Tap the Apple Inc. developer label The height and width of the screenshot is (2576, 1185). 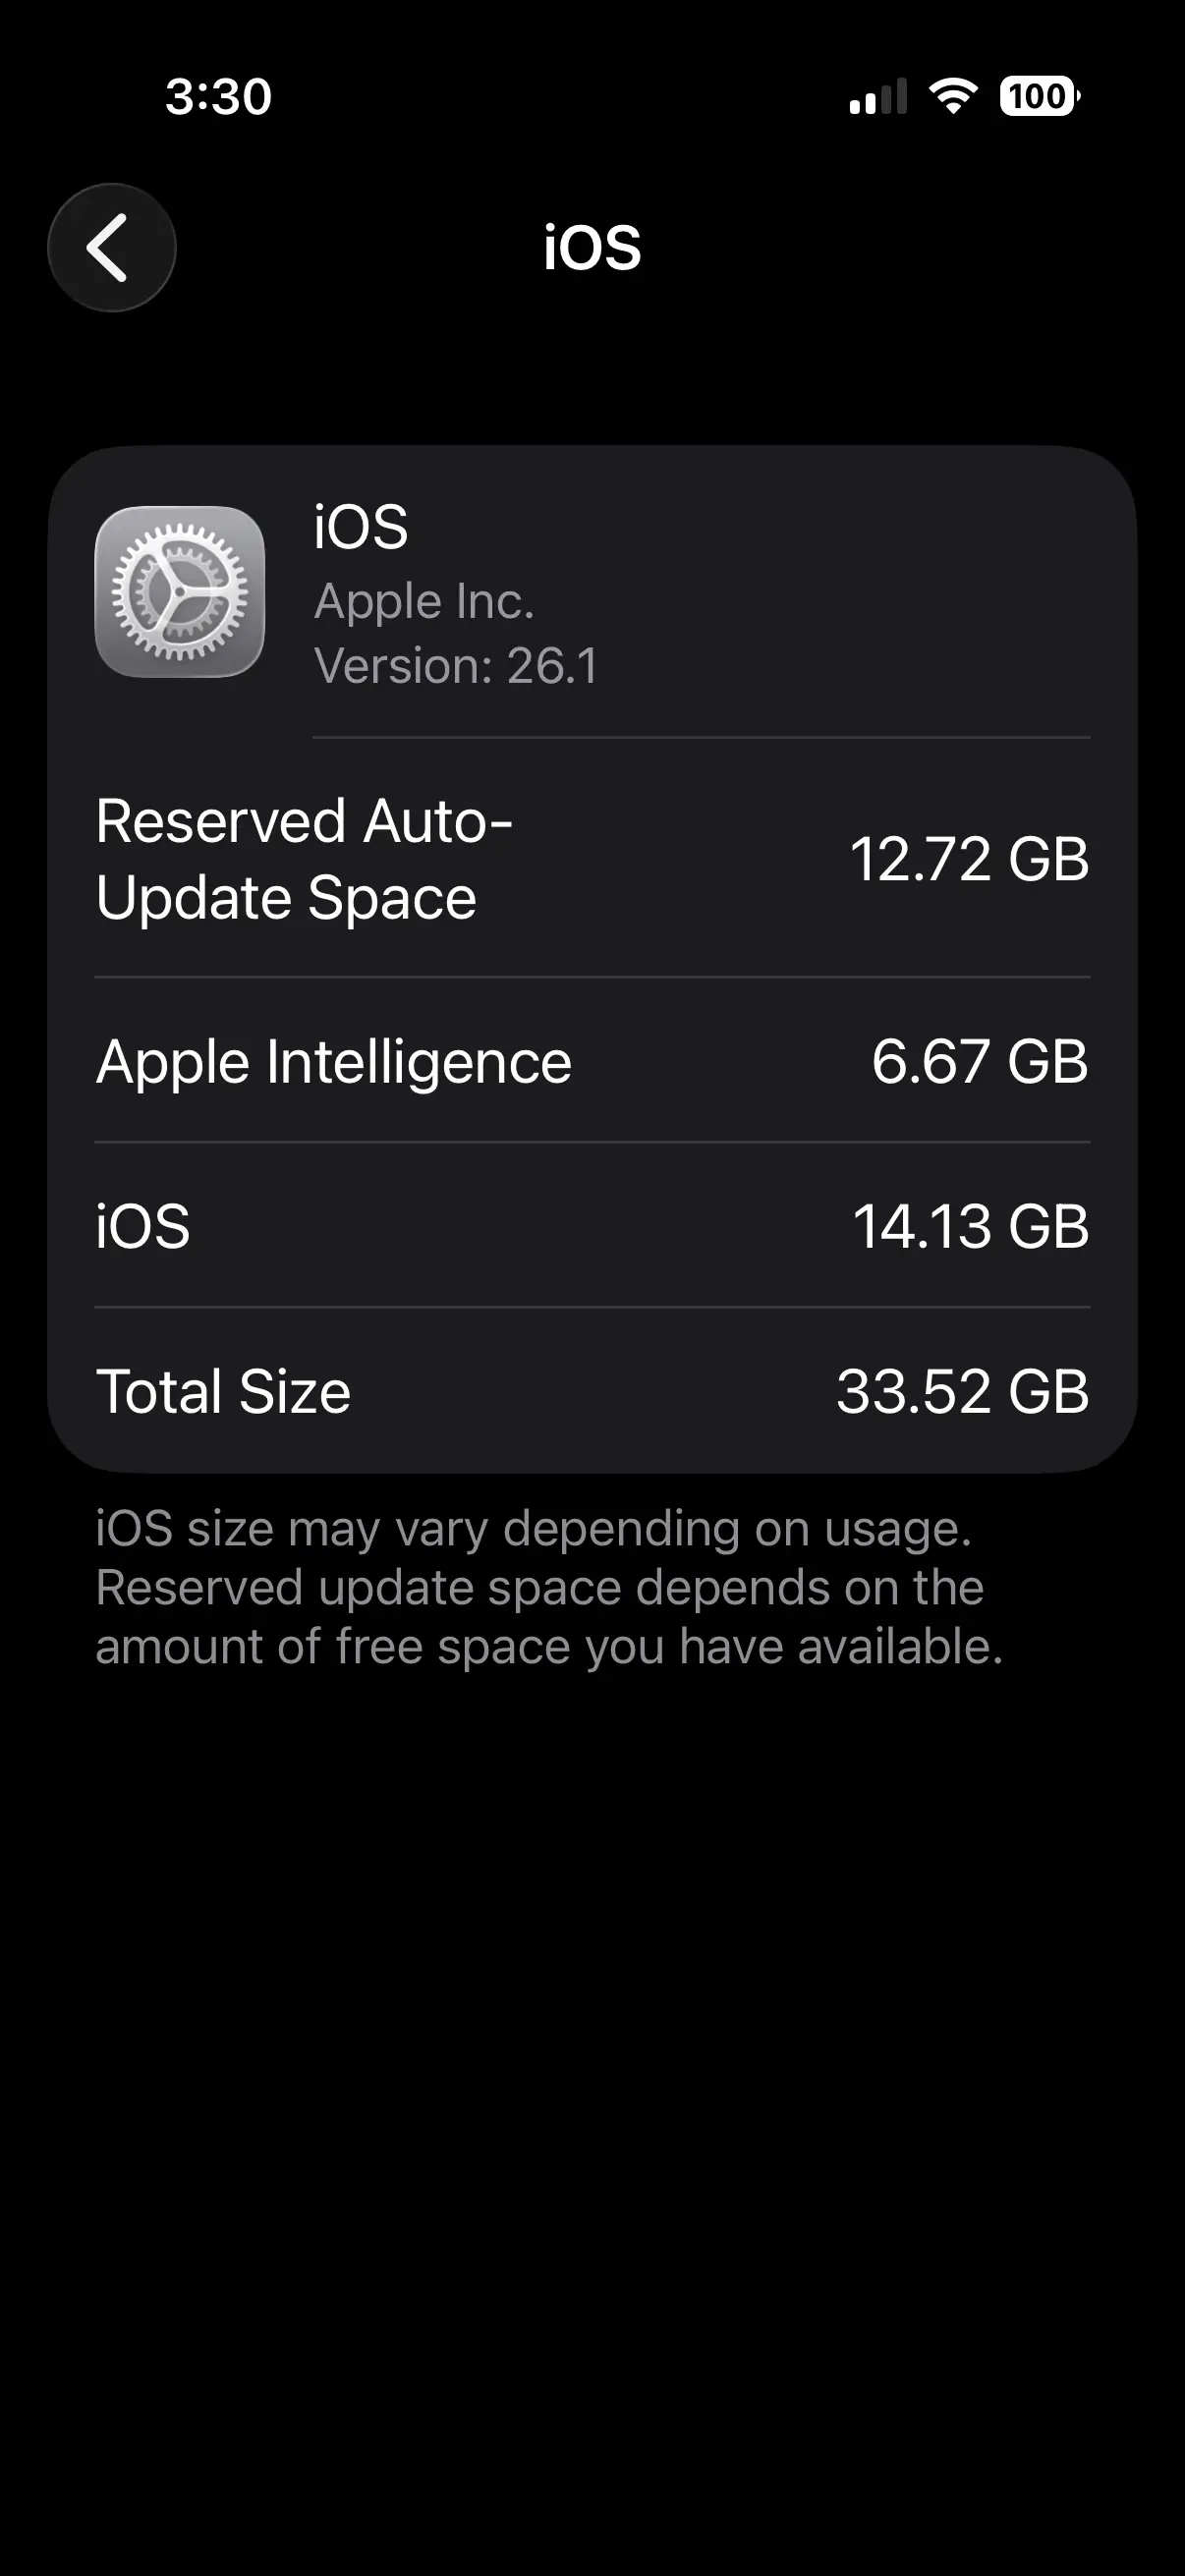(x=424, y=601)
